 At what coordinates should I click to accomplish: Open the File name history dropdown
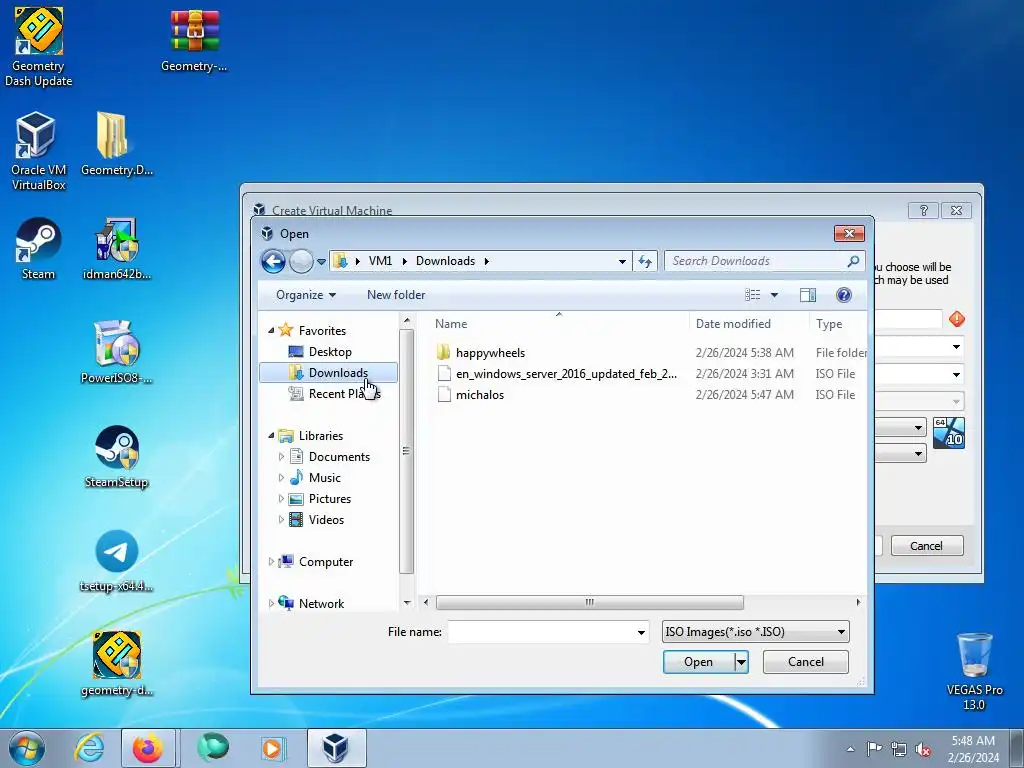click(x=641, y=632)
